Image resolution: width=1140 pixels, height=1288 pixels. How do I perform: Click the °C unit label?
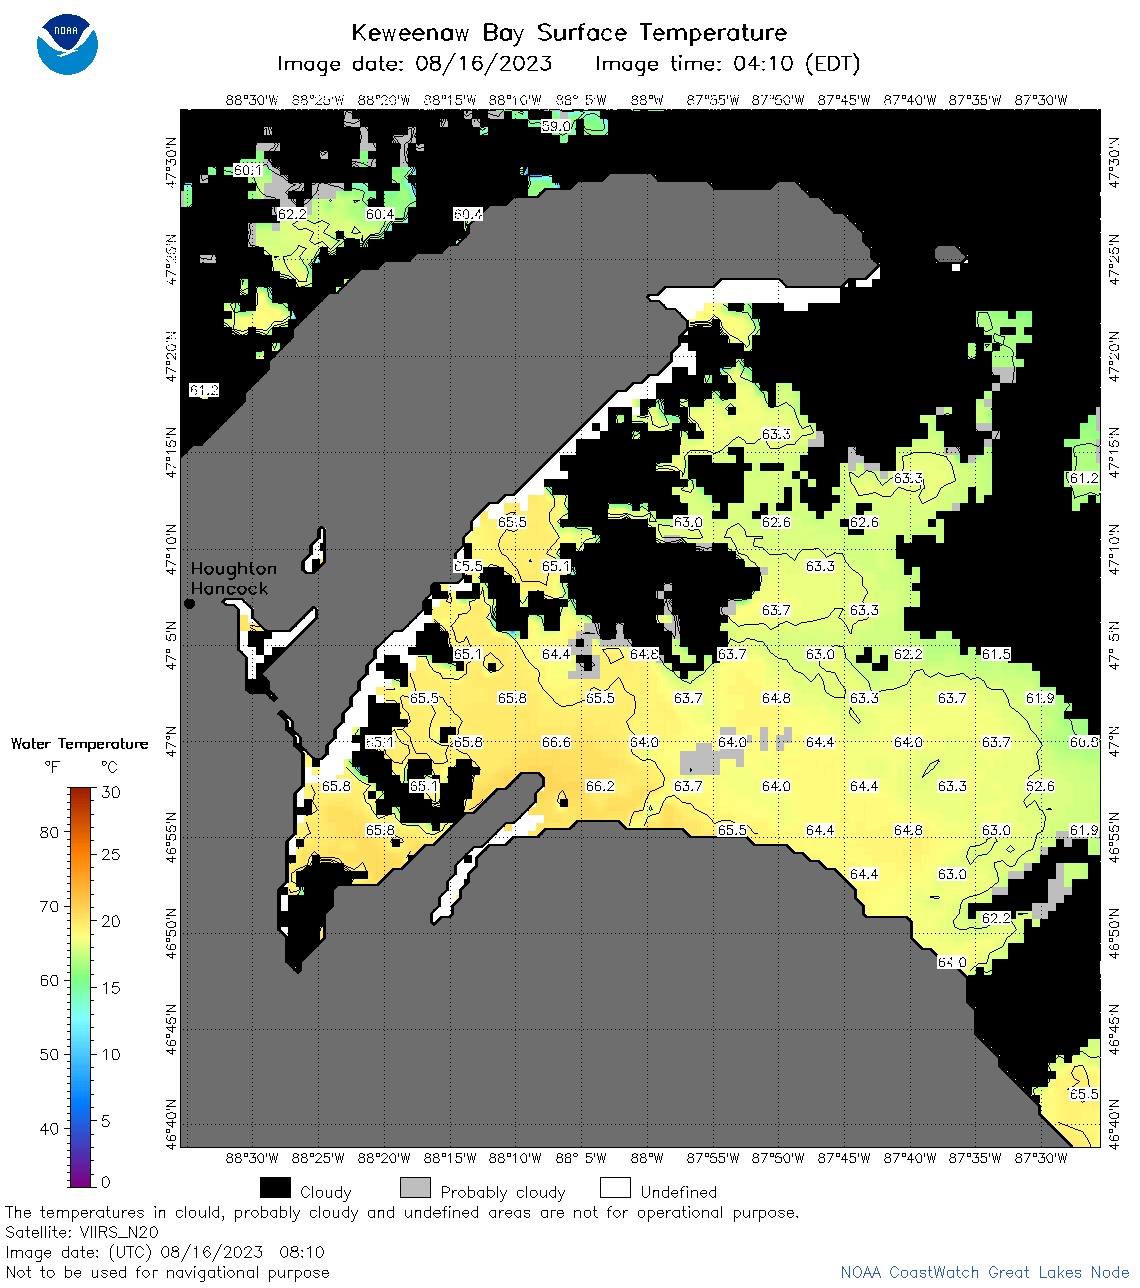(x=109, y=767)
